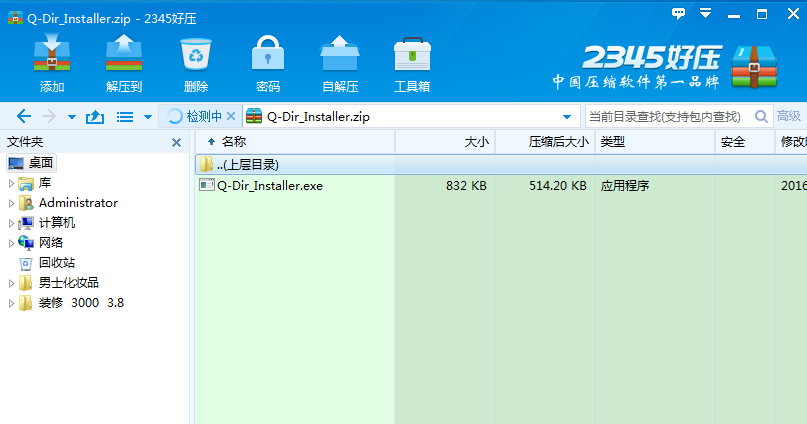Click the Q-Dir_Installer.exe file icon

tap(206, 185)
